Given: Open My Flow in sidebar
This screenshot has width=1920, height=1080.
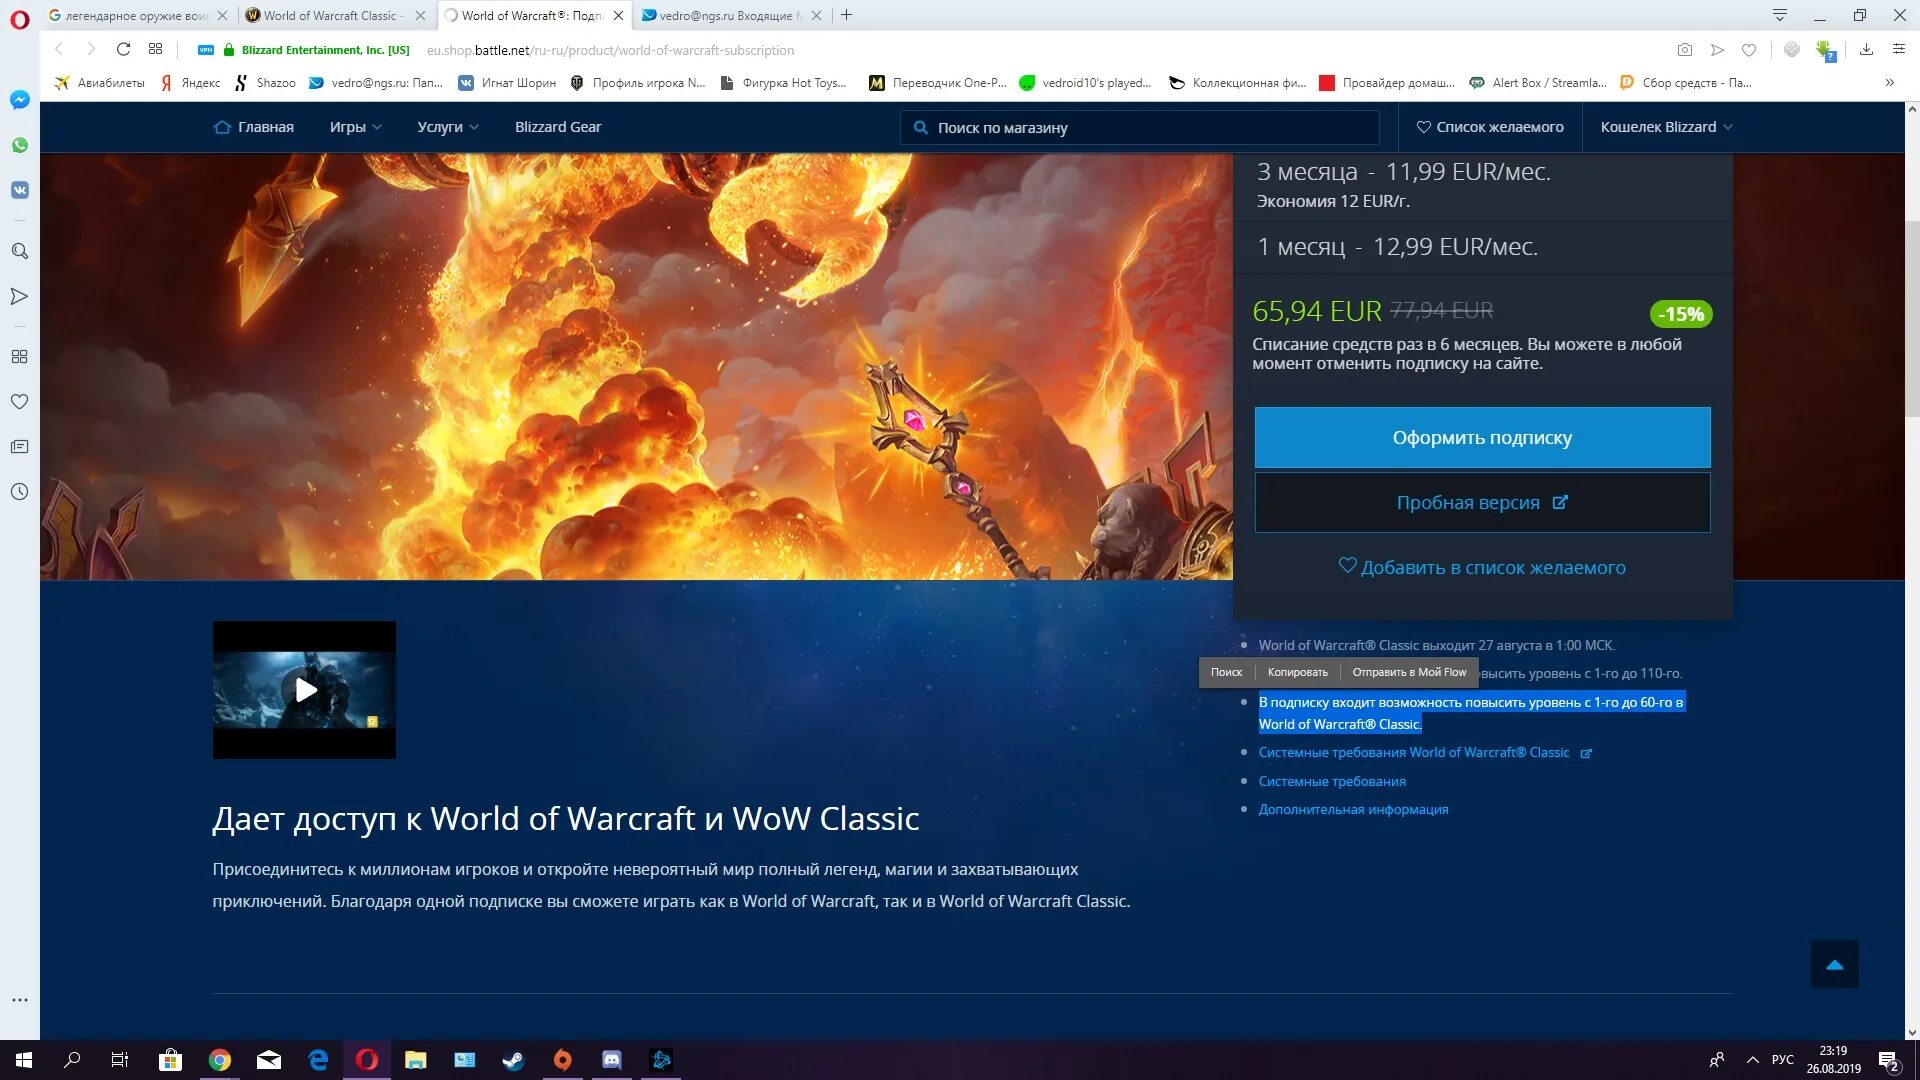Looking at the screenshot, I should [20, 296].
